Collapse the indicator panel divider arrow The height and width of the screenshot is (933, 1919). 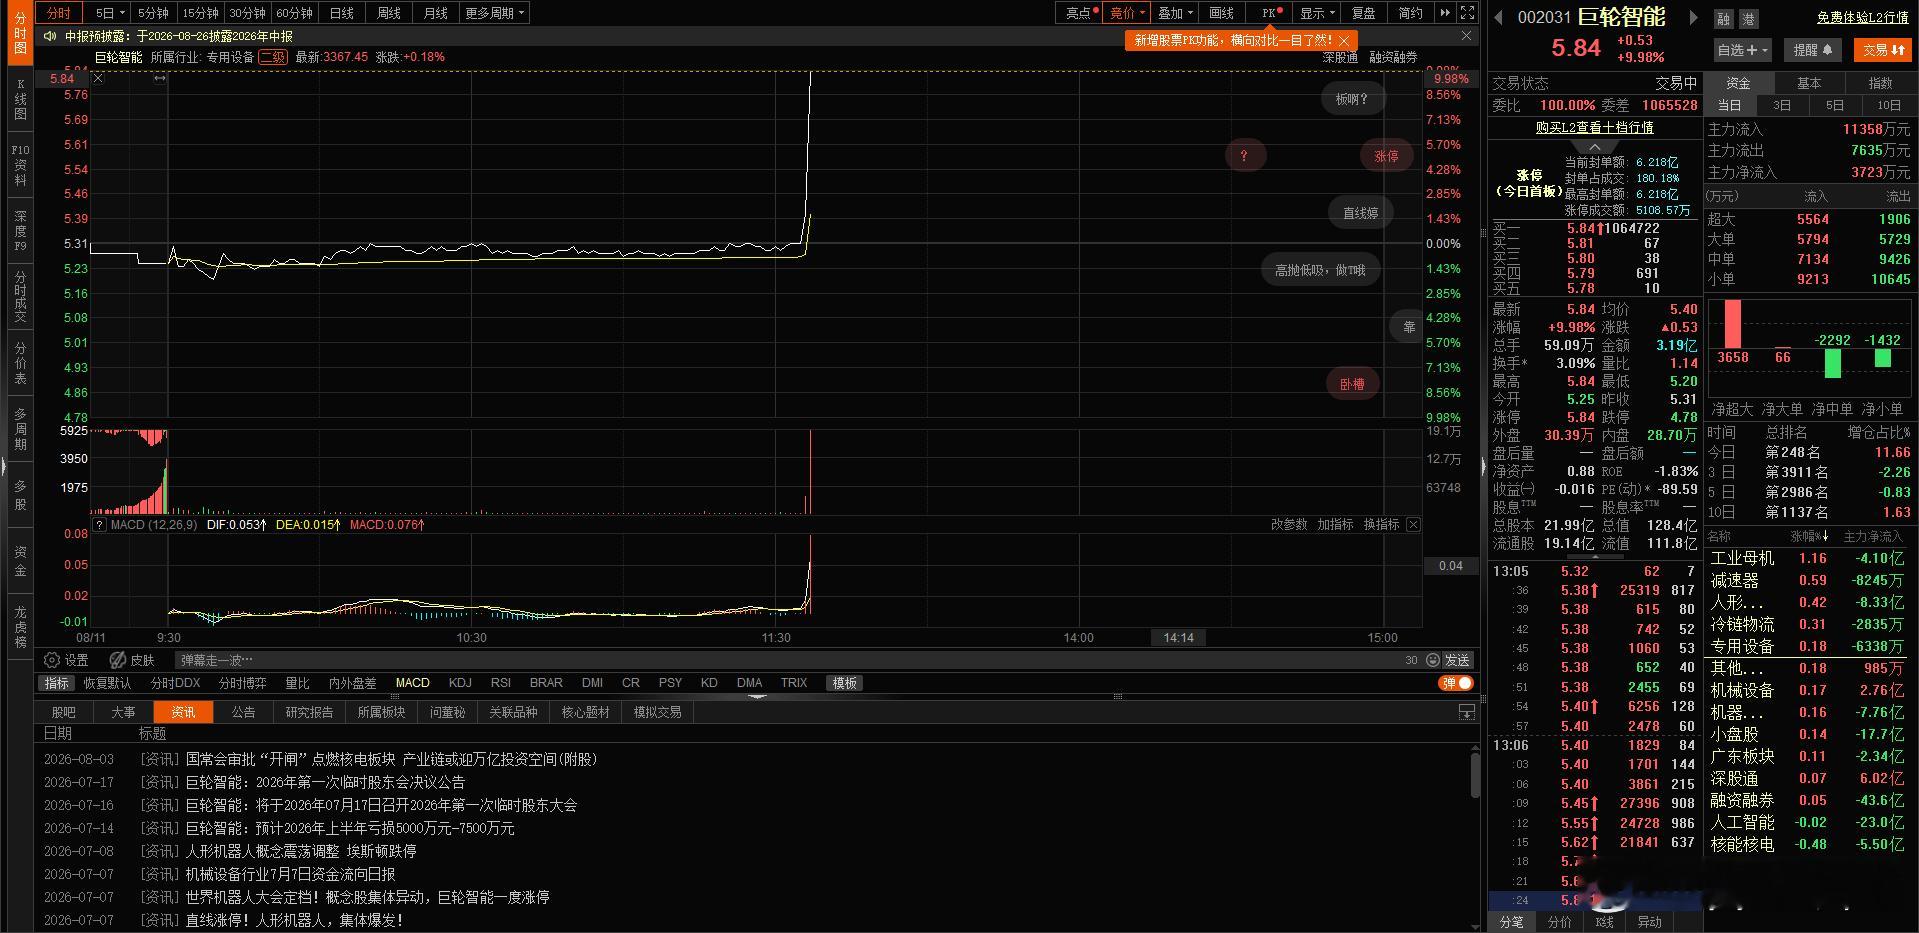coord(757,696)
